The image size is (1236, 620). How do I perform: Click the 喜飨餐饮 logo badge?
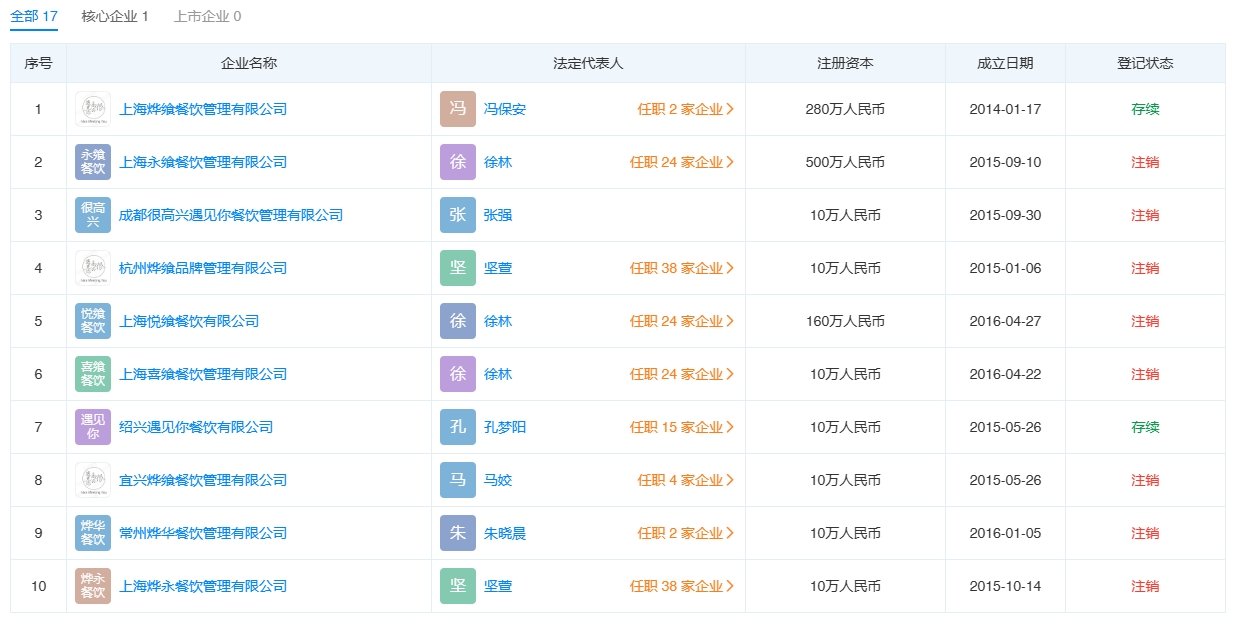pos(93,374)
